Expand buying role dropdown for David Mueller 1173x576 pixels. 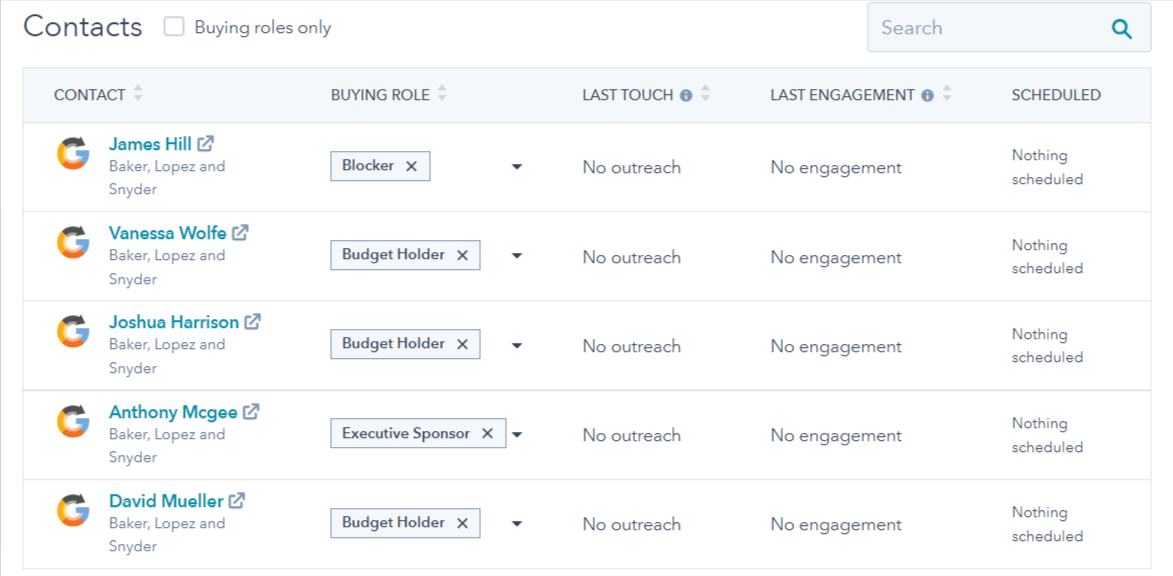[516, 524]
